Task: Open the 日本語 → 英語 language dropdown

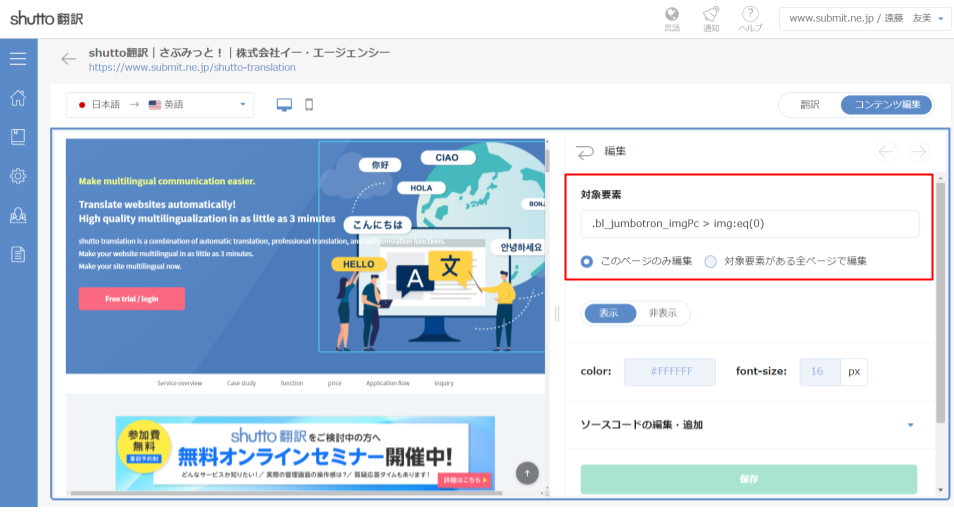Action: click(x=160, y=105)
